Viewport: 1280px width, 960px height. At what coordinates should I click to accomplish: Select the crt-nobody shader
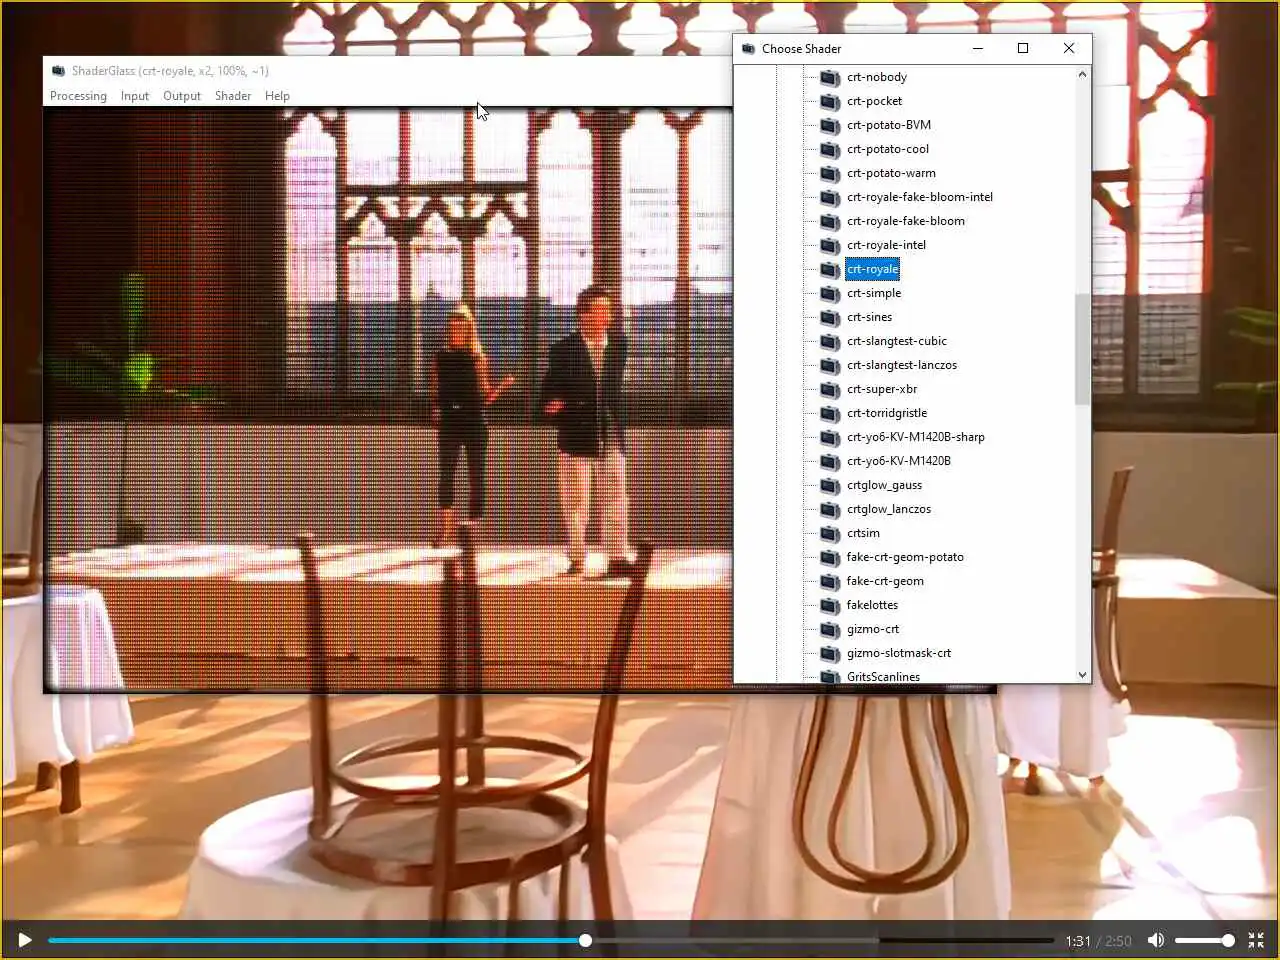click(x=877, y=77)
